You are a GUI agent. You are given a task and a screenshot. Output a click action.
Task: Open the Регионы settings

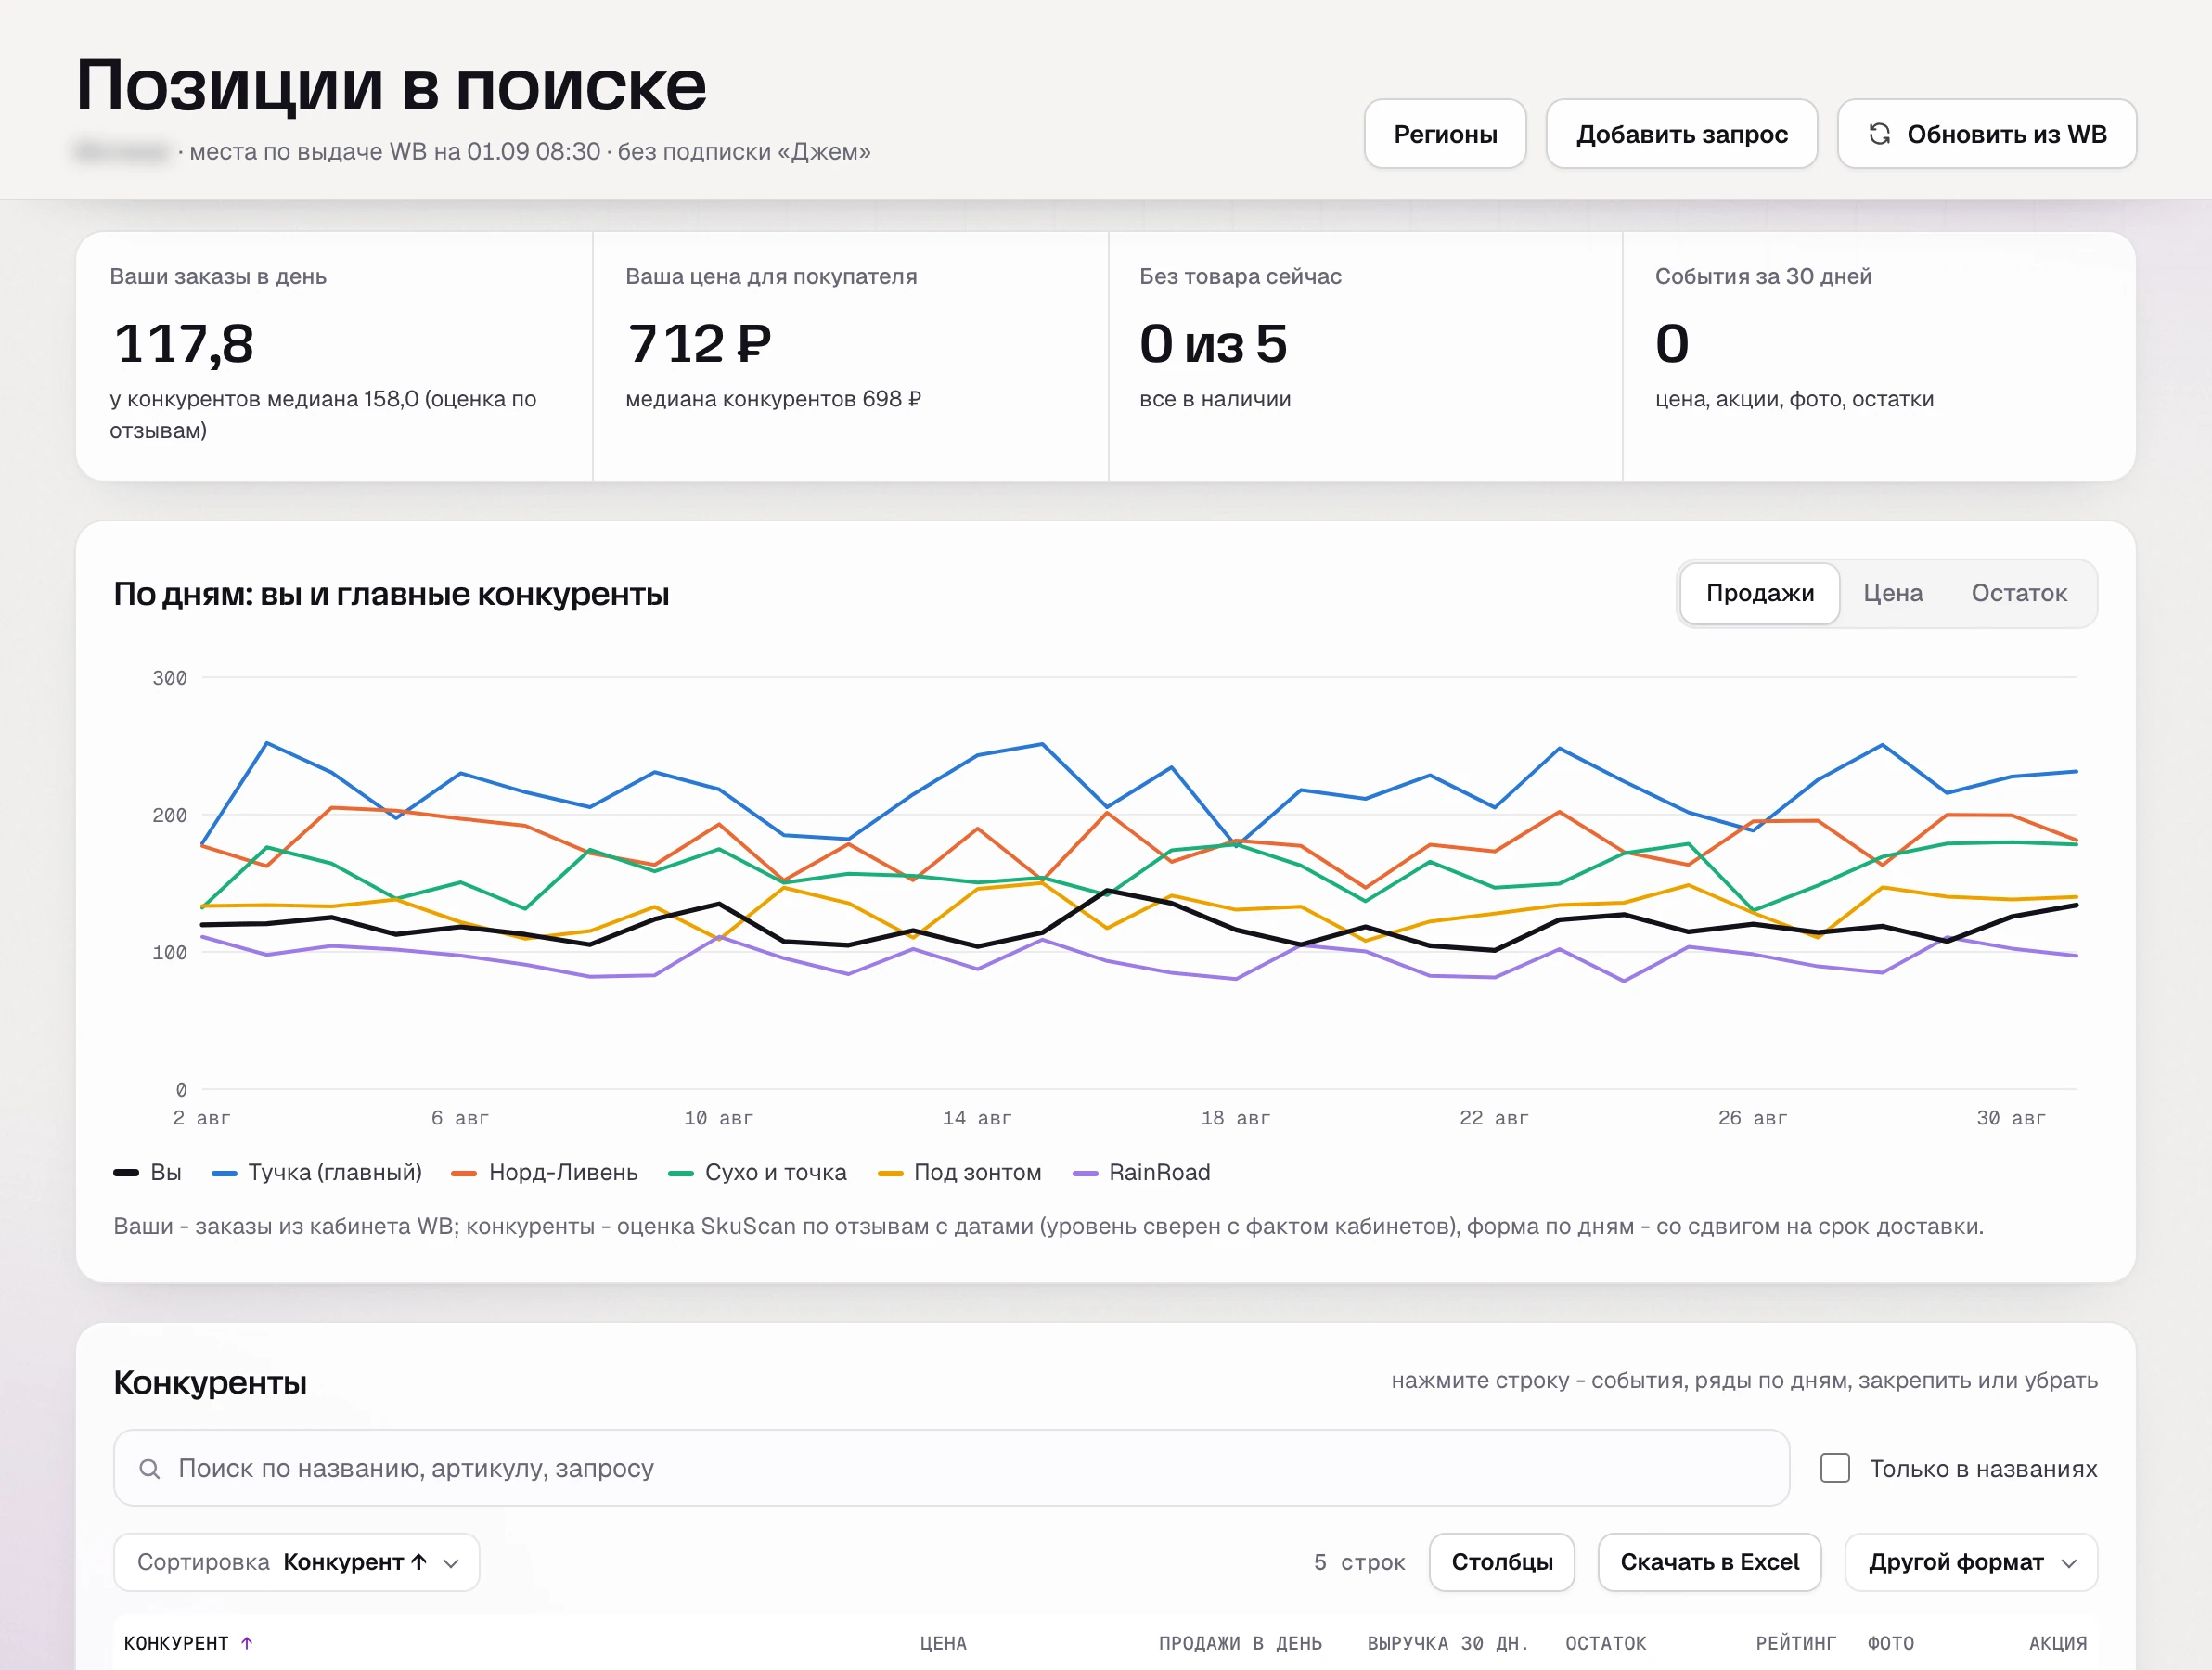pos(1445,134)
